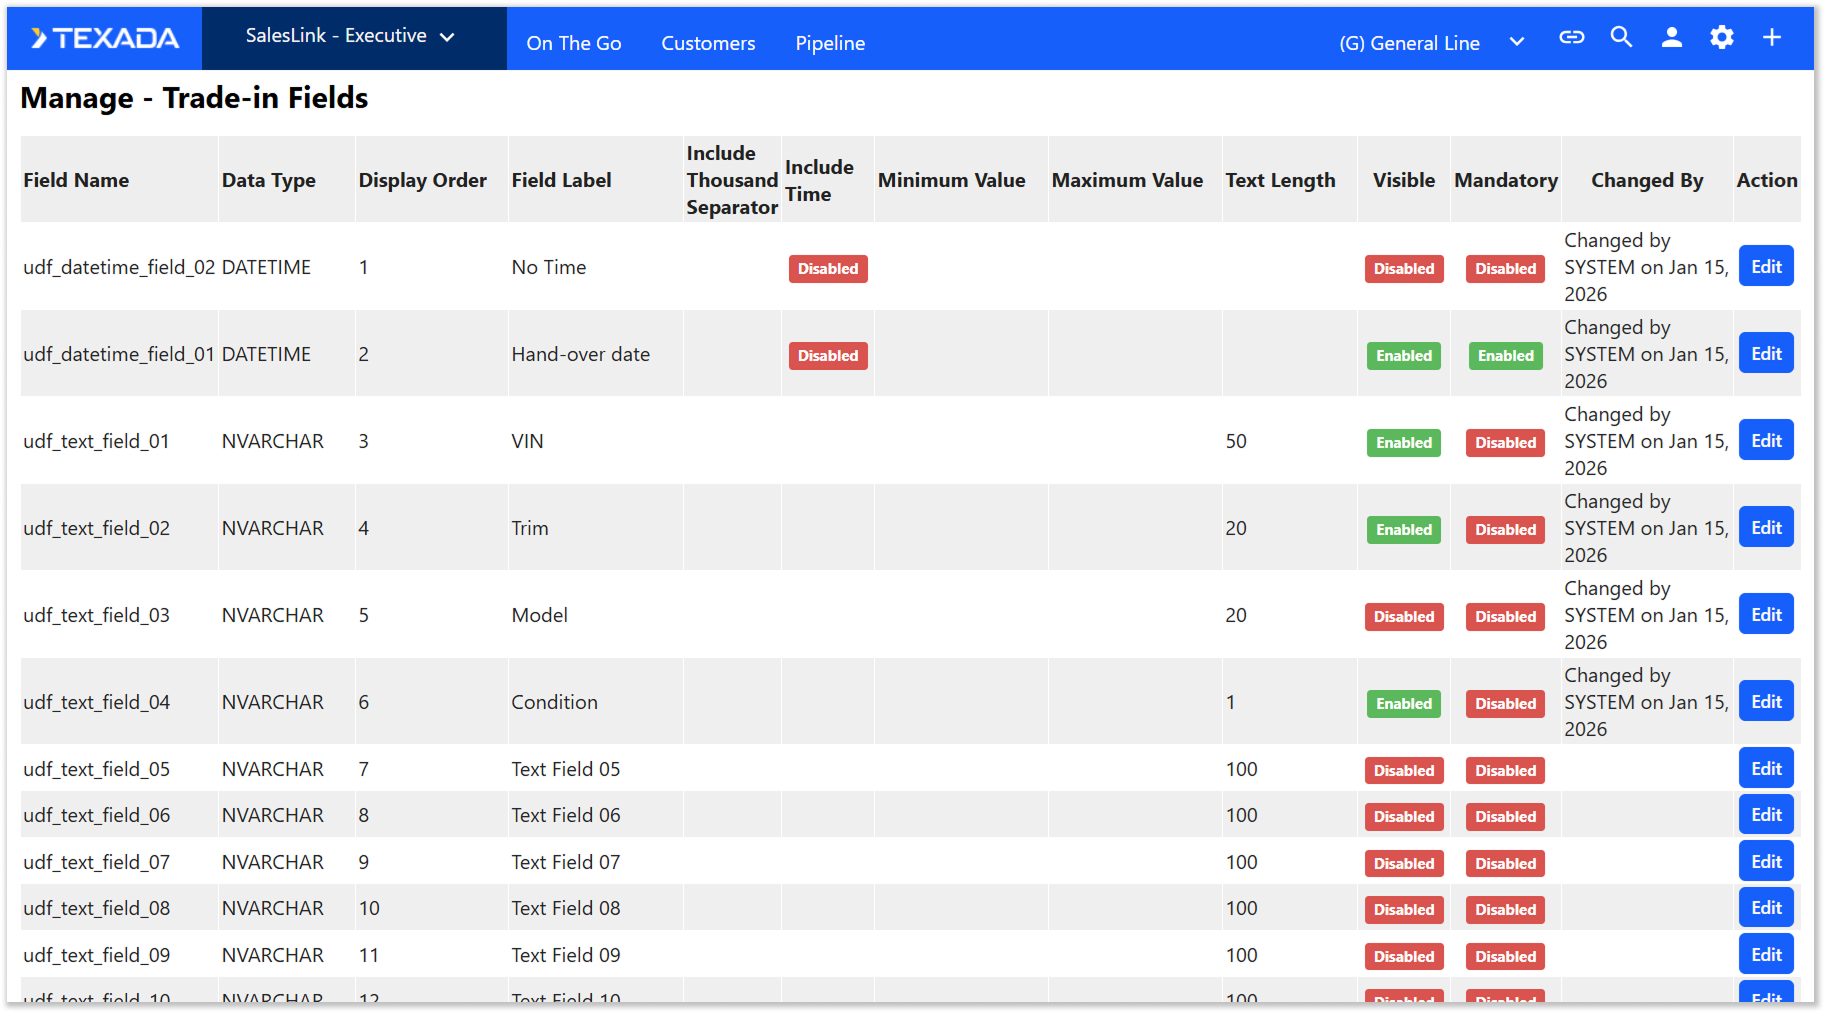Click Visible Enabled badge for Hand-over date
The width and height of the screenshot is (1825, 1013).
(x=1403, y=356)
